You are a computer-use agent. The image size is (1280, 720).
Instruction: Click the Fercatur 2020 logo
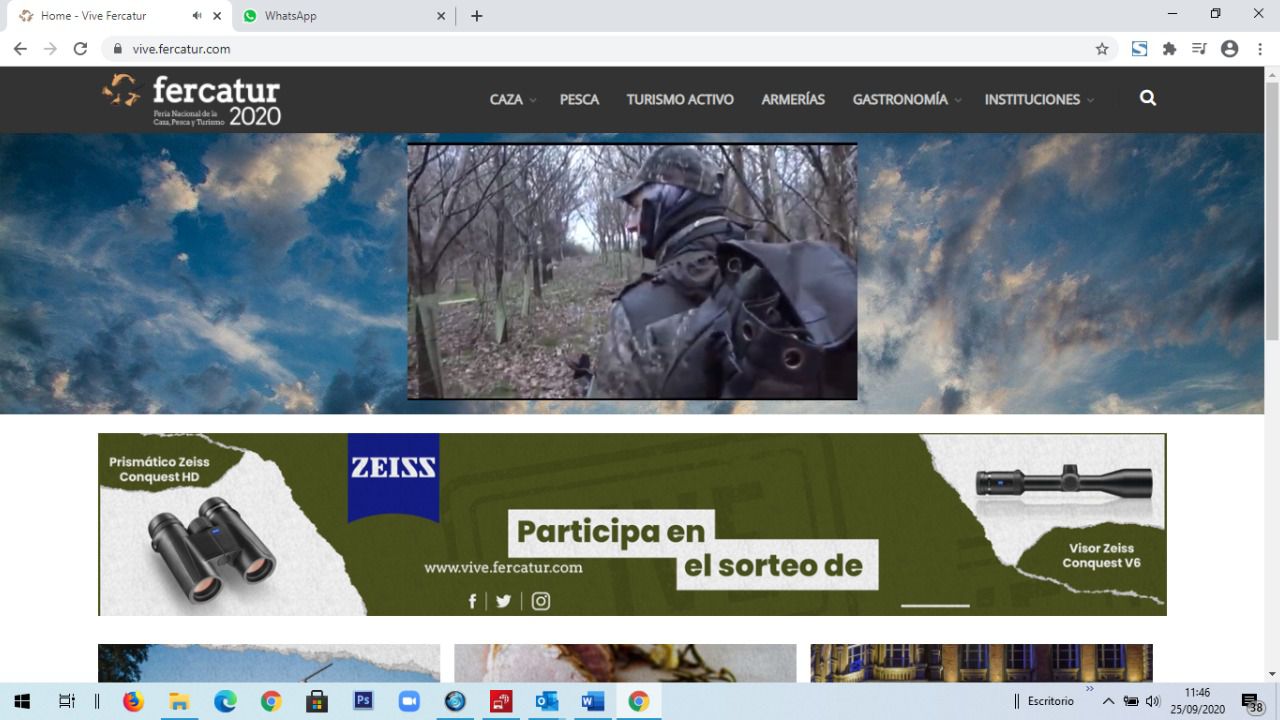pos(192,100)
